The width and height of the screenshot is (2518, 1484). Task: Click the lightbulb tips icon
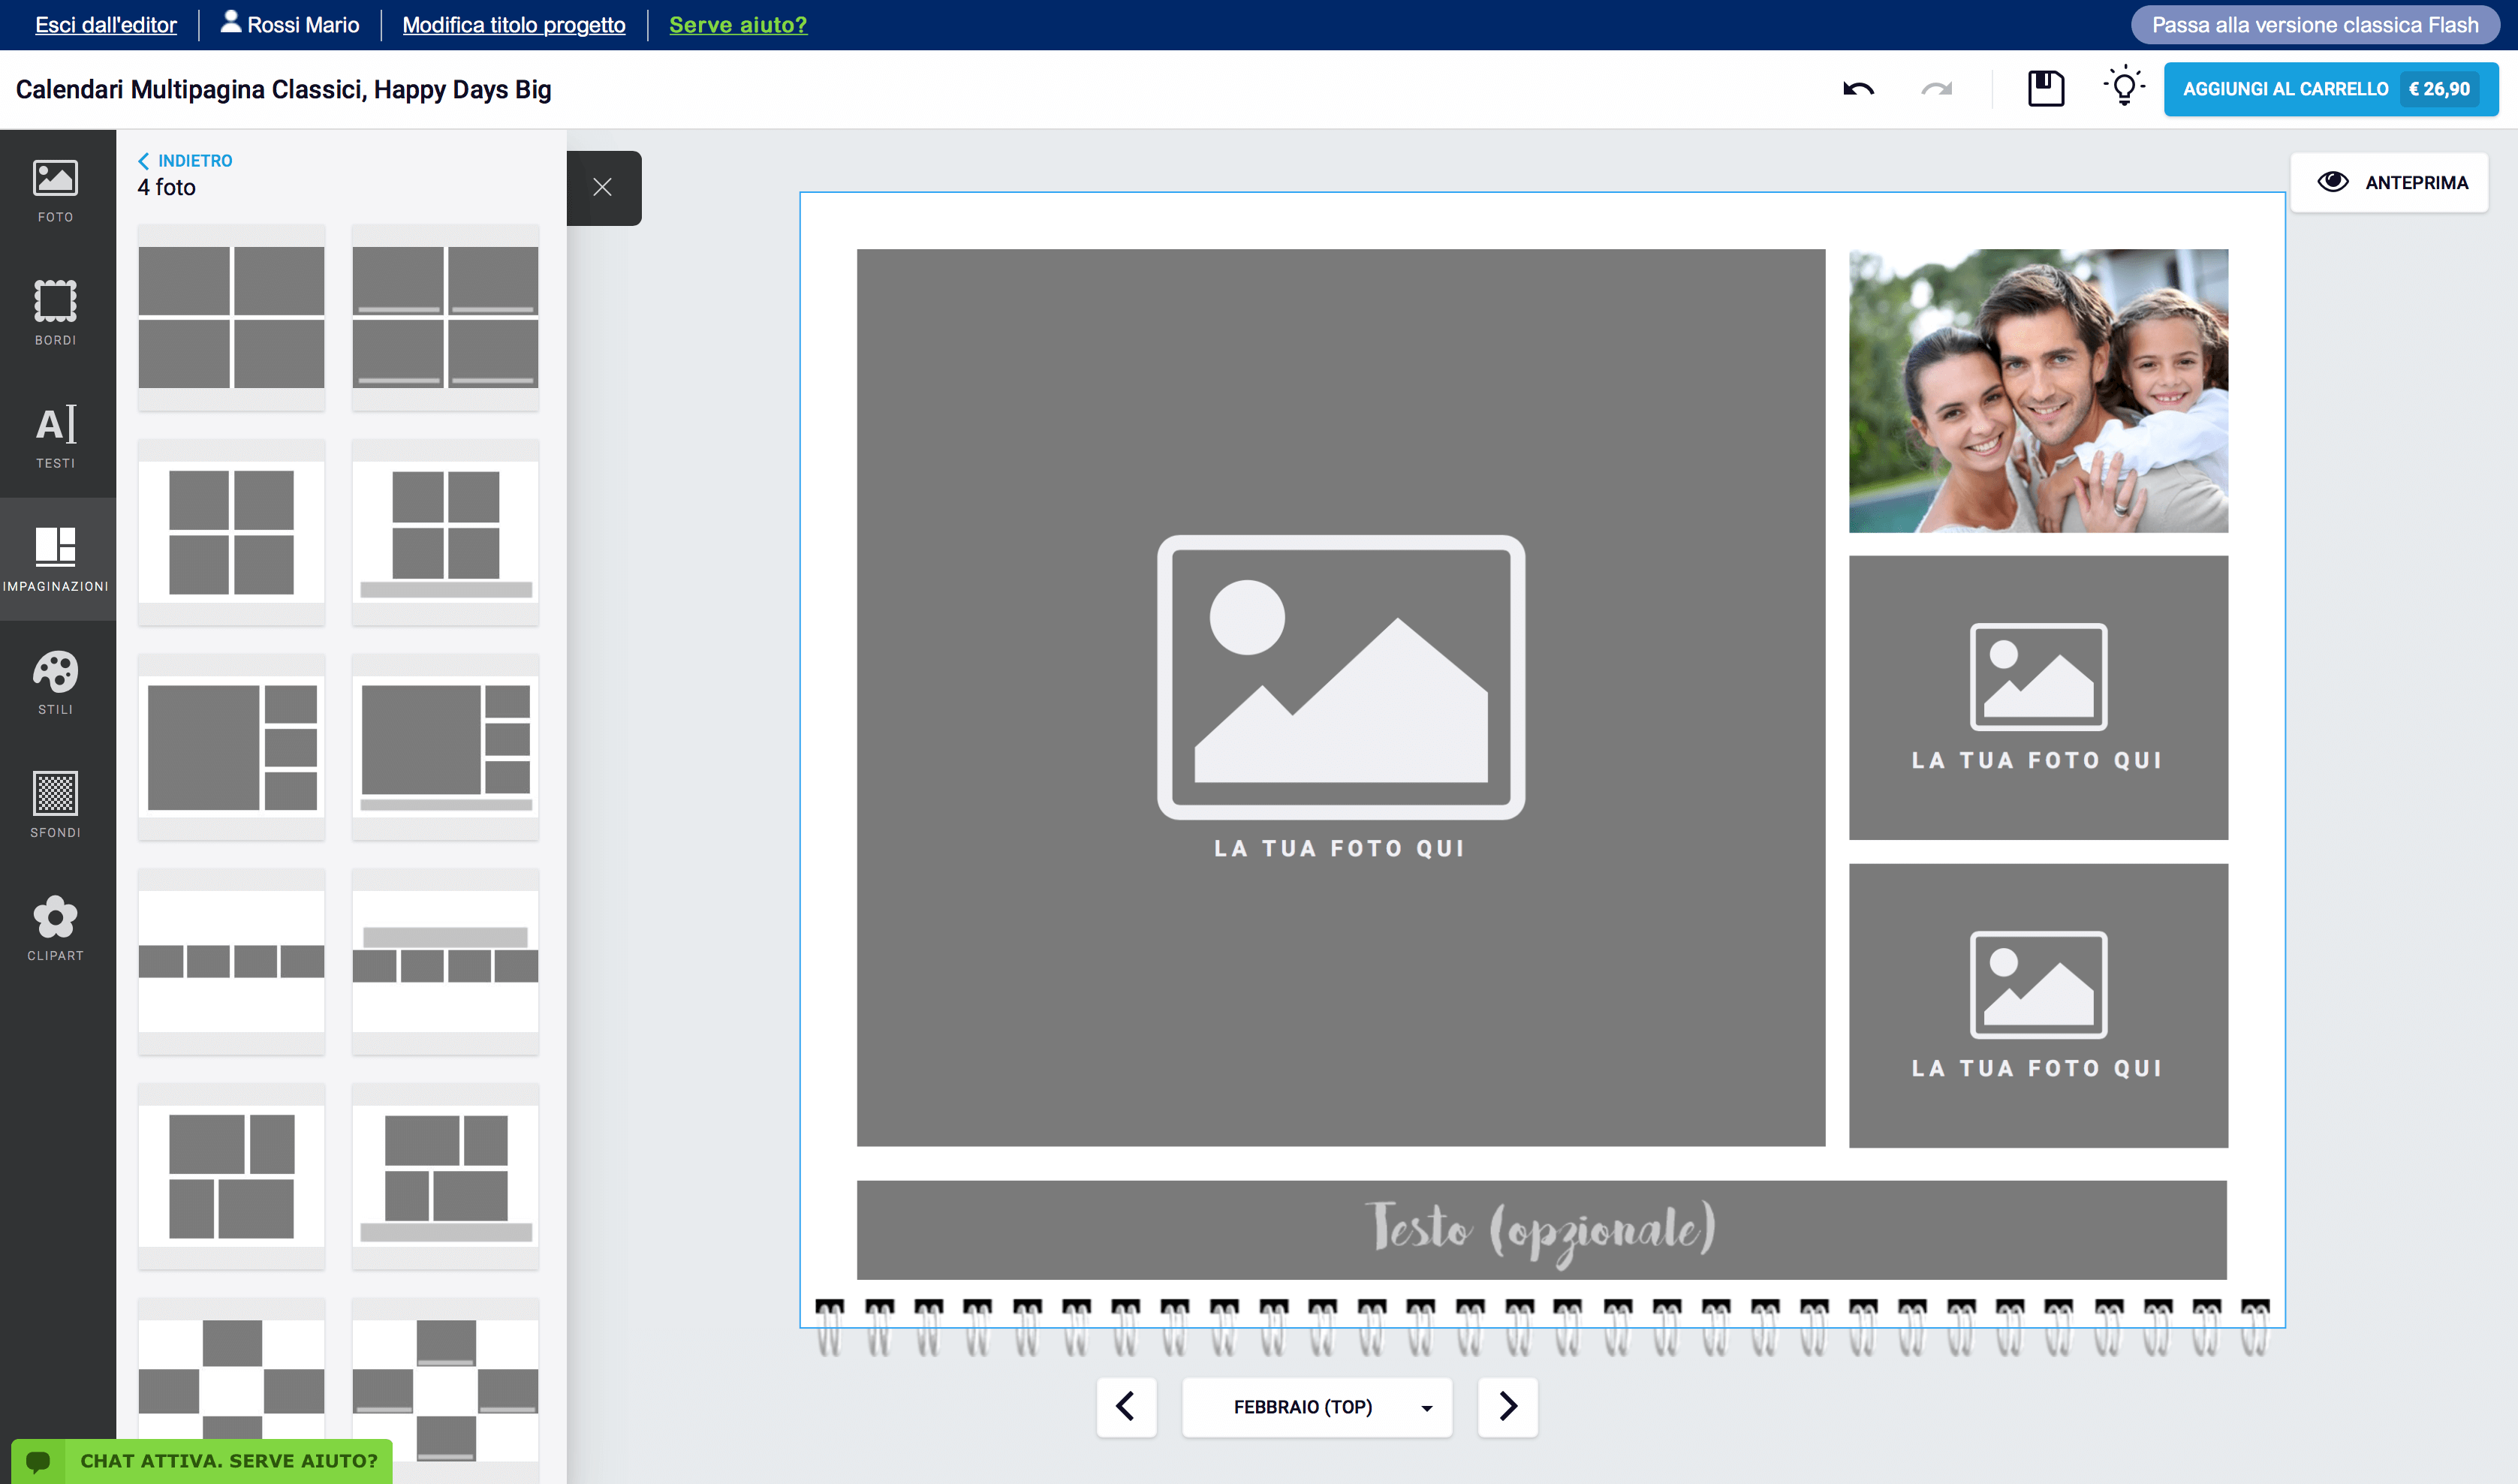click(x=2124, y=87)
